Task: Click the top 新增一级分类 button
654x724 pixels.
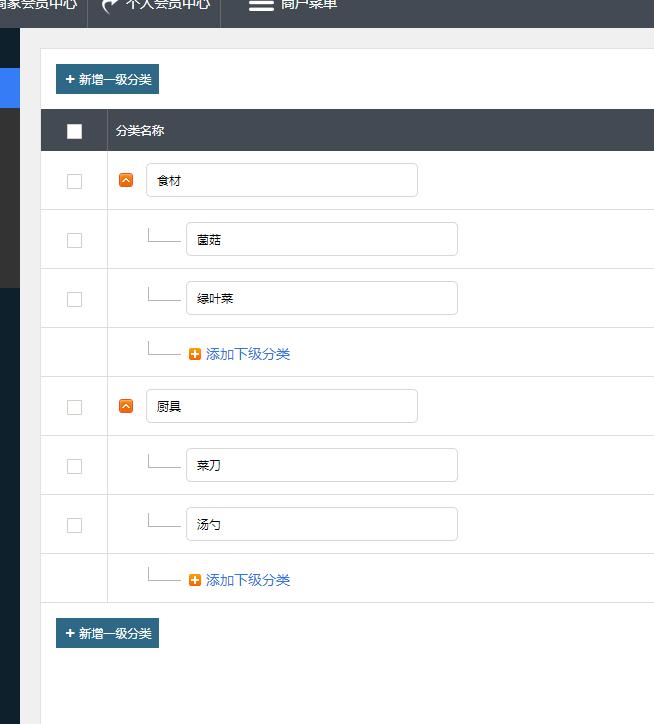Action: [x=107, y=79]
